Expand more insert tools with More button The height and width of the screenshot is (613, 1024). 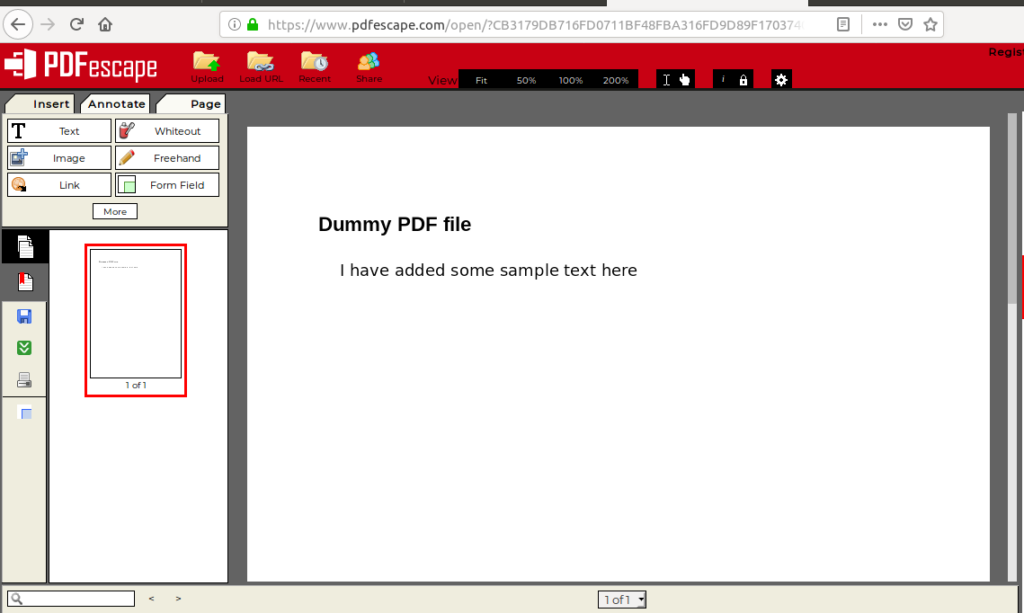point(115,211)
